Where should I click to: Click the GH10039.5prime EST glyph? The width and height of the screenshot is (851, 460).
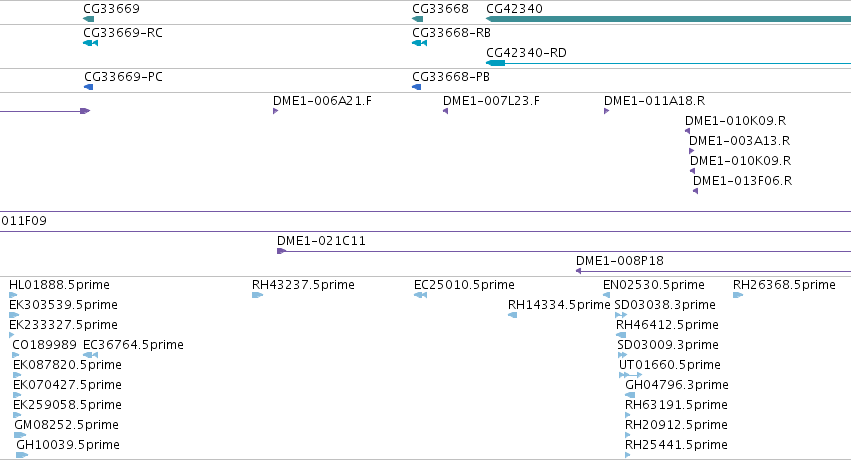(22, 455)
